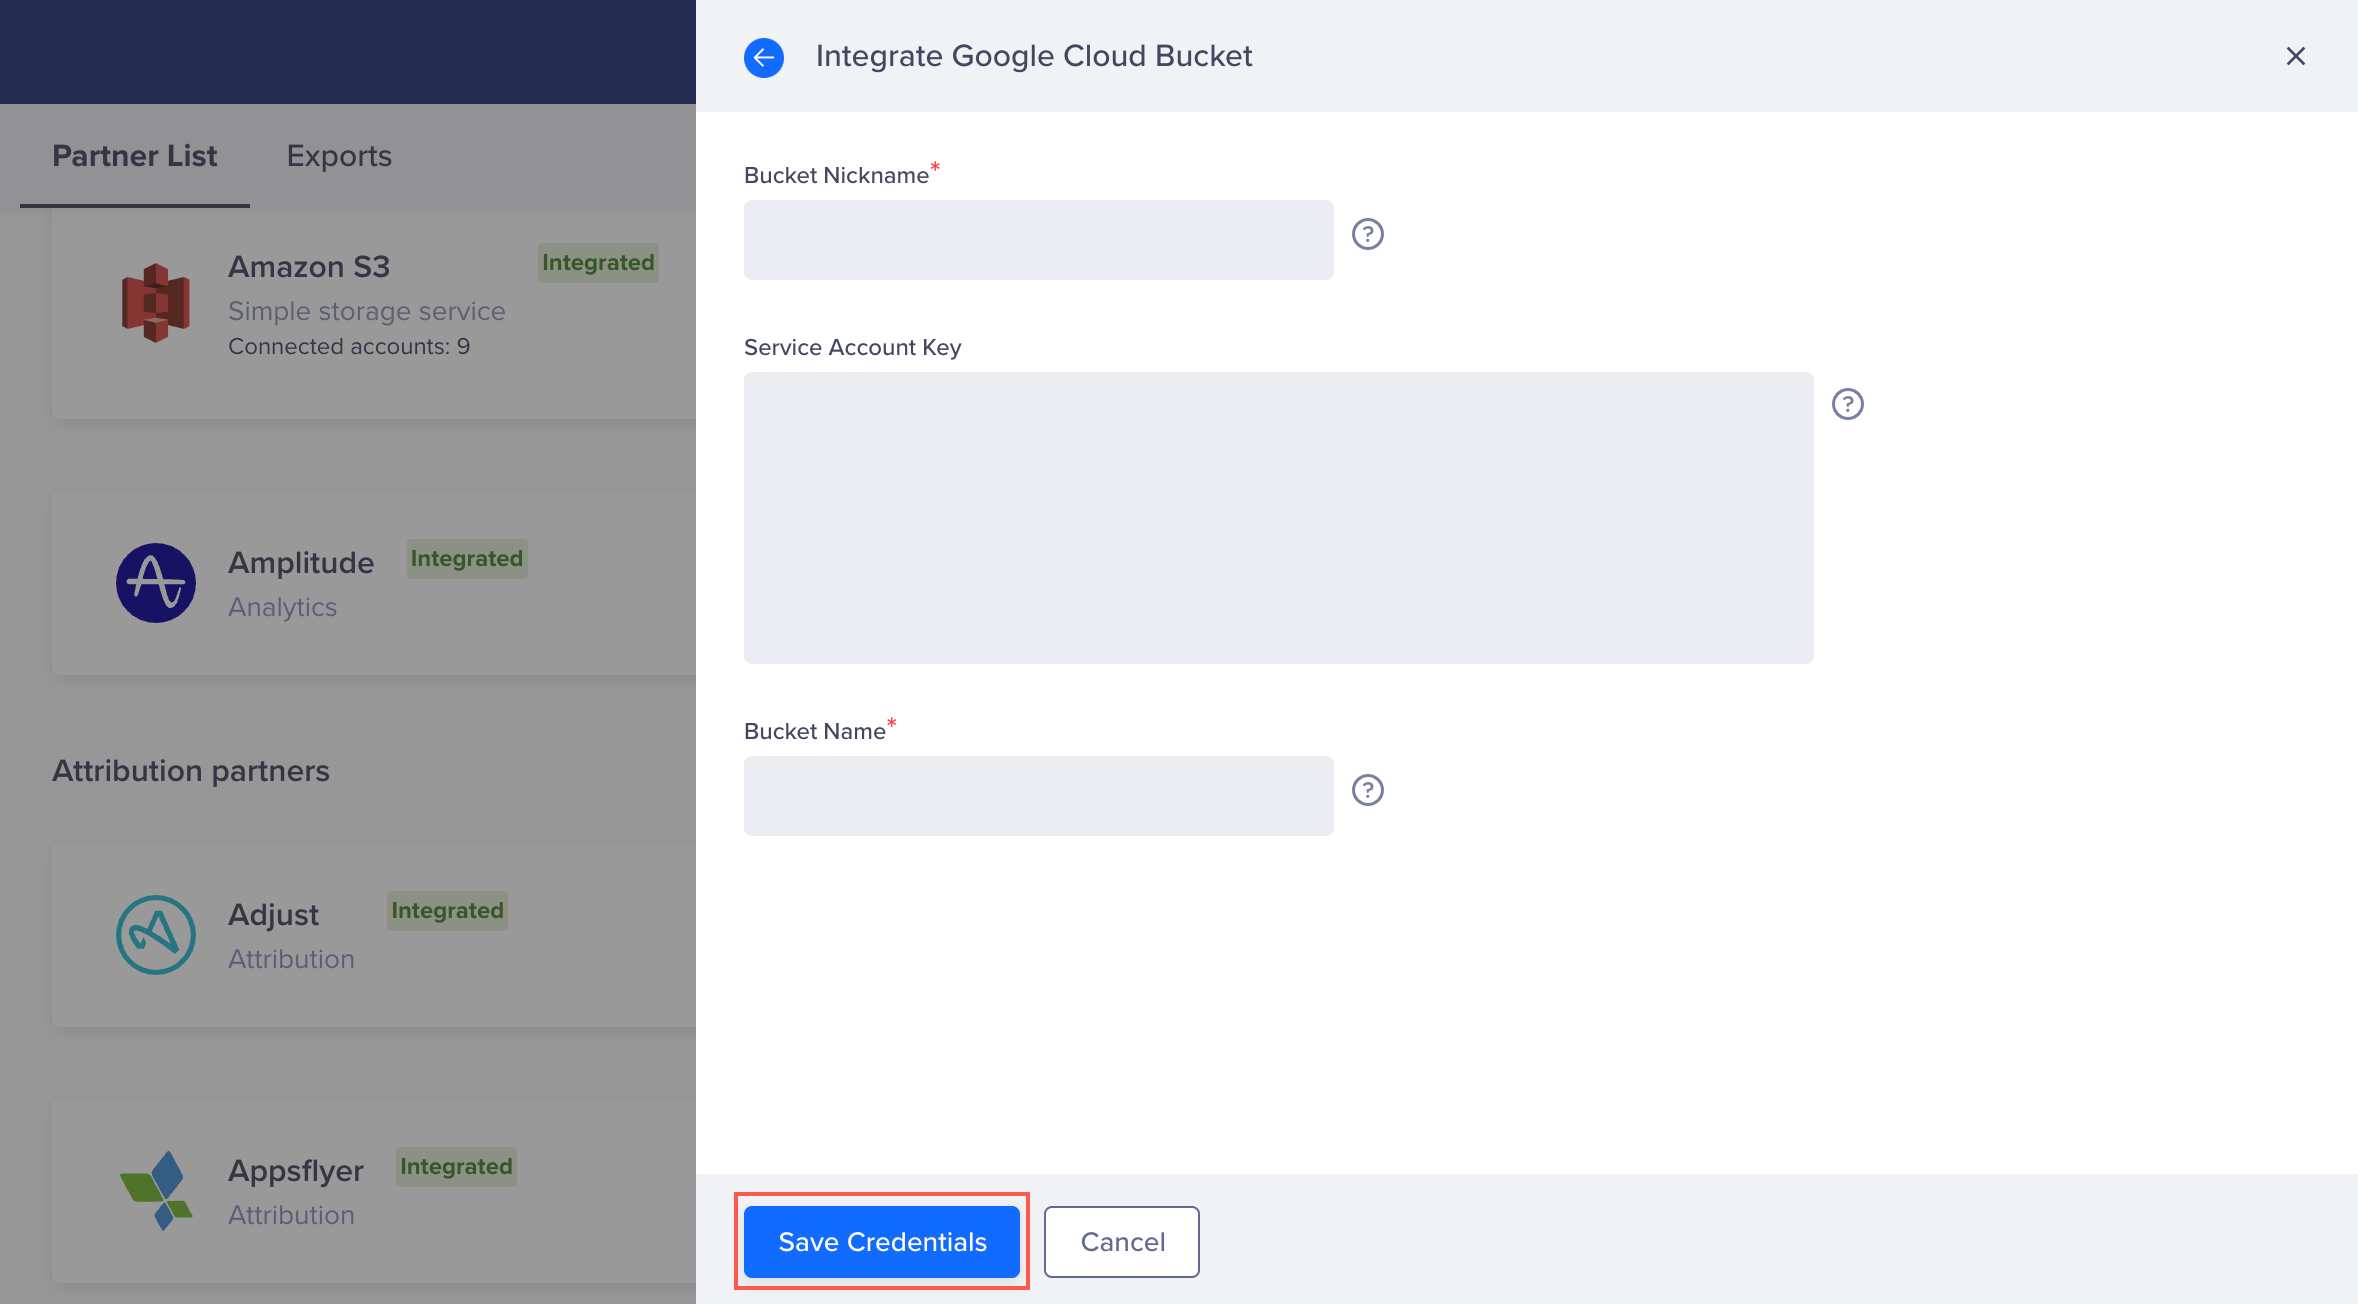Image resolution: width=2358 pixels, height=1304 pixels.
Task: Click the blue back arrow icon
Action: point(764,57)
